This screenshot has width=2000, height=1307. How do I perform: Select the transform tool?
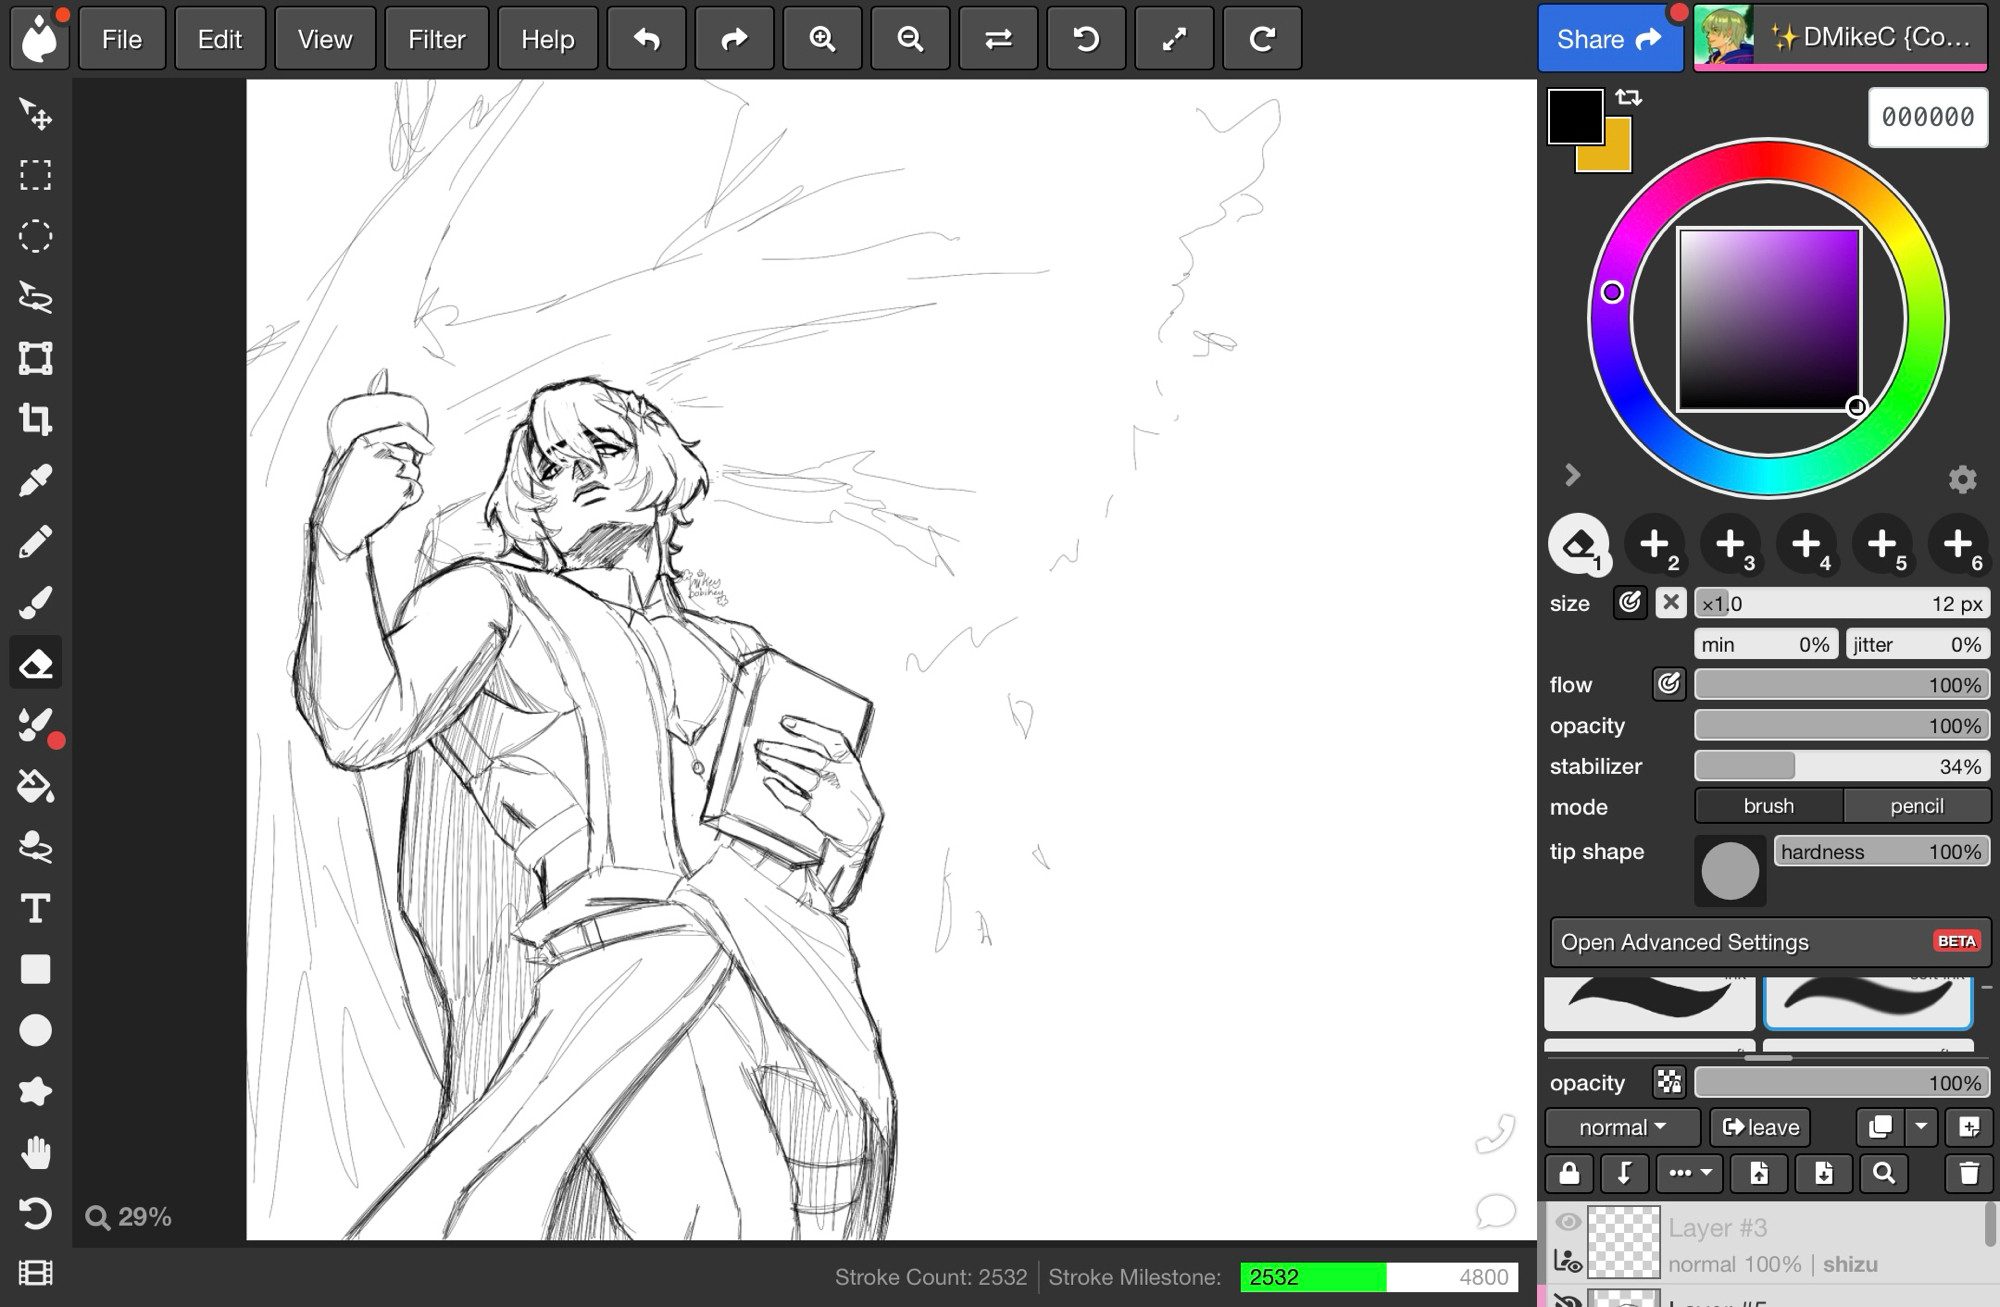coord(36,358)
